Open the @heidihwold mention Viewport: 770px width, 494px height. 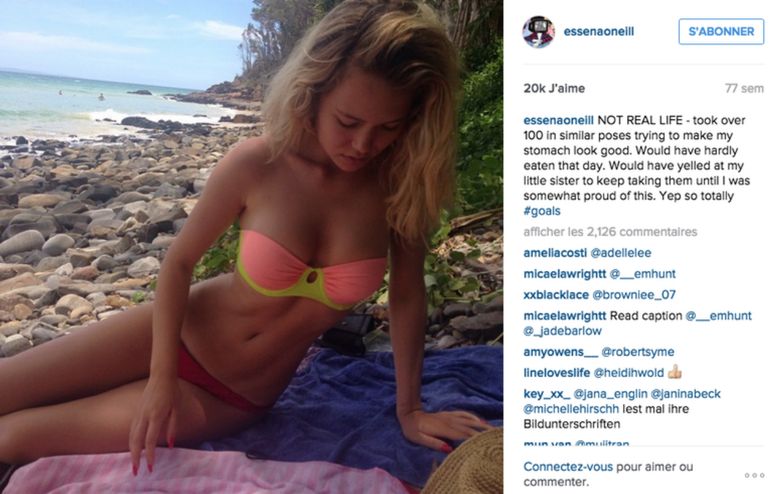[629, 373]
